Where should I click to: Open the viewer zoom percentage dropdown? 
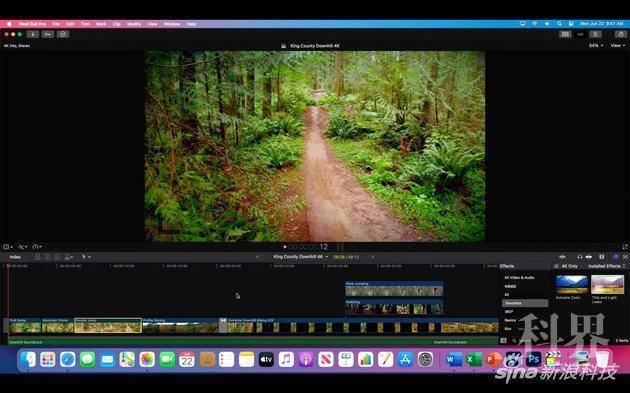(x=595, y=45)
